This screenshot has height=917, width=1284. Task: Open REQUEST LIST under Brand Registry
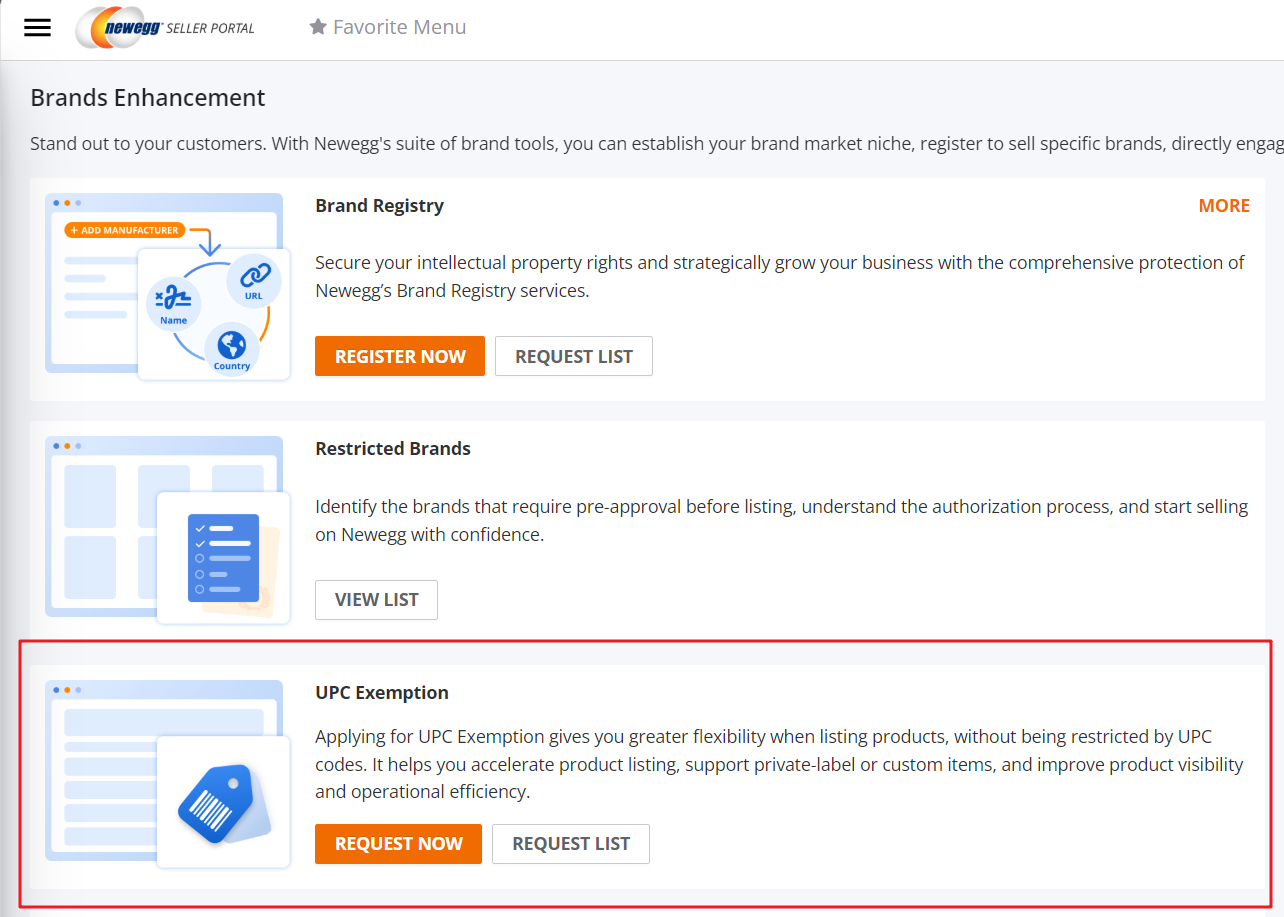point(573,357)
